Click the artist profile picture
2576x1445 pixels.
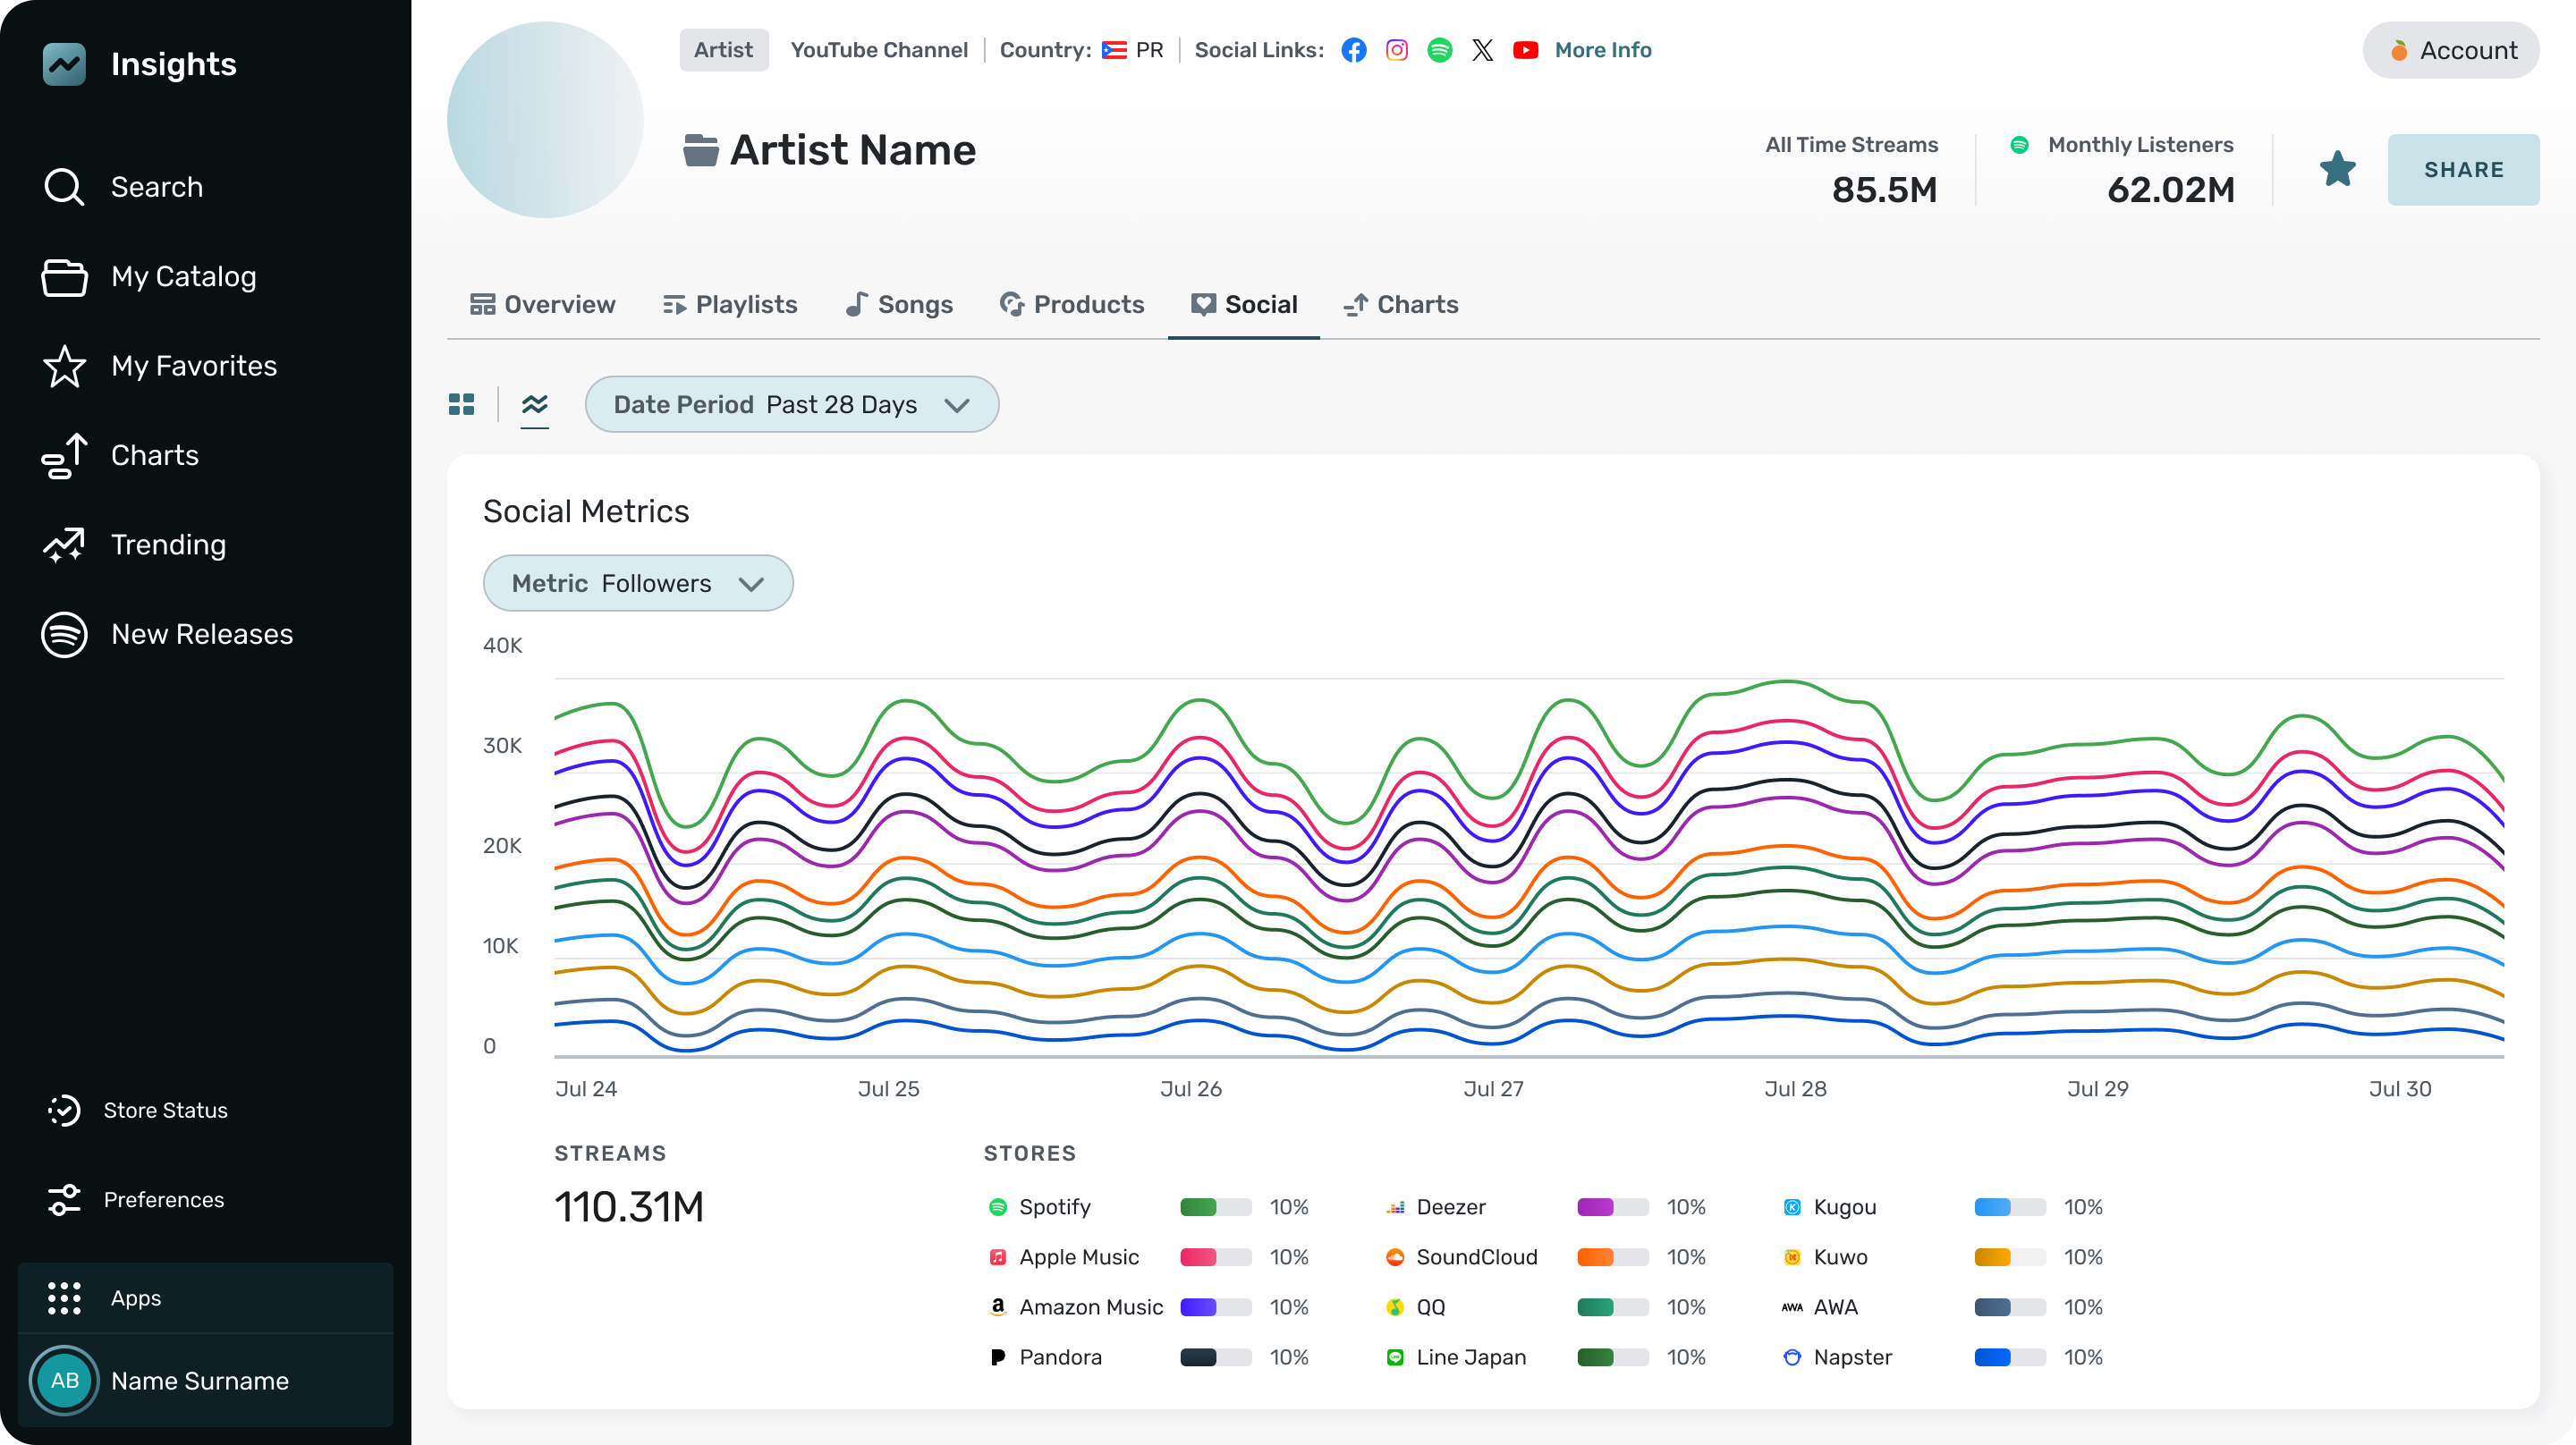pyautogui.click(x=545, y=120)
